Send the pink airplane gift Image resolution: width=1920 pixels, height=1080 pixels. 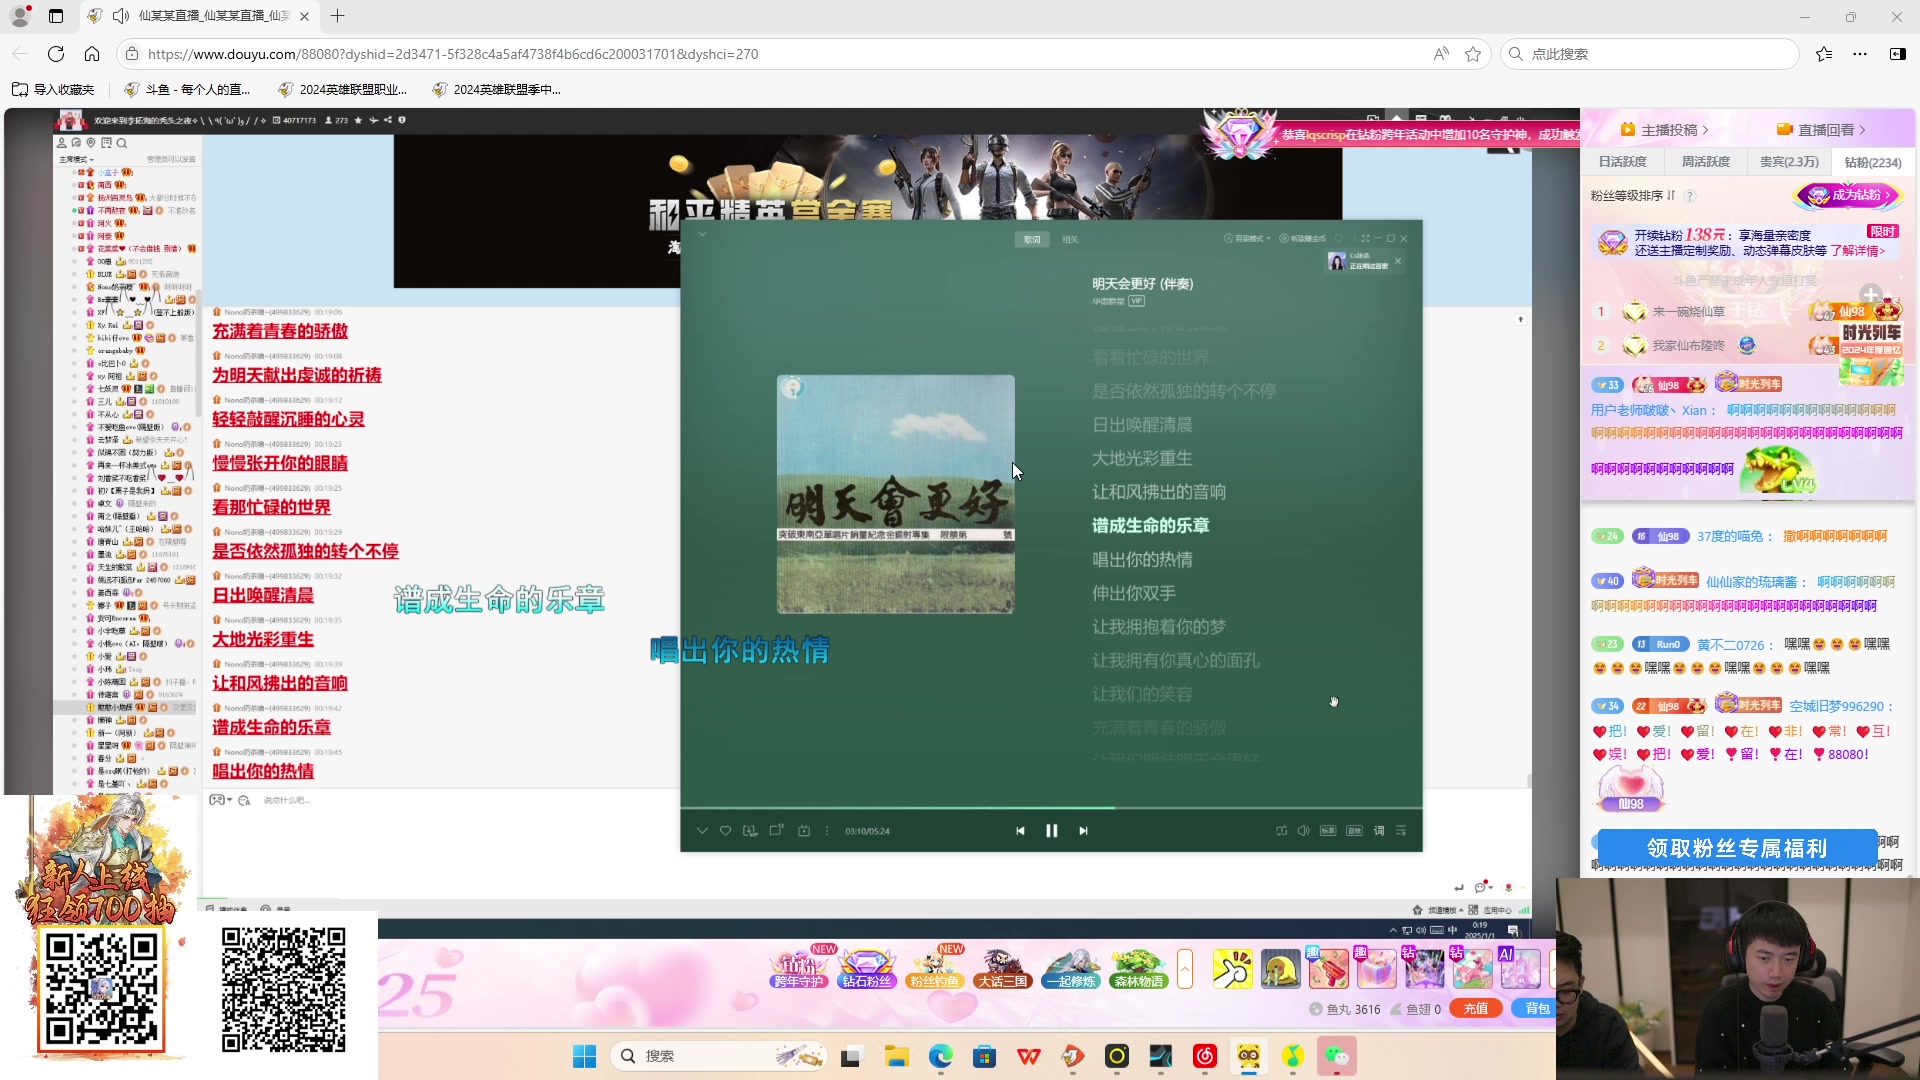point(1472,969)
